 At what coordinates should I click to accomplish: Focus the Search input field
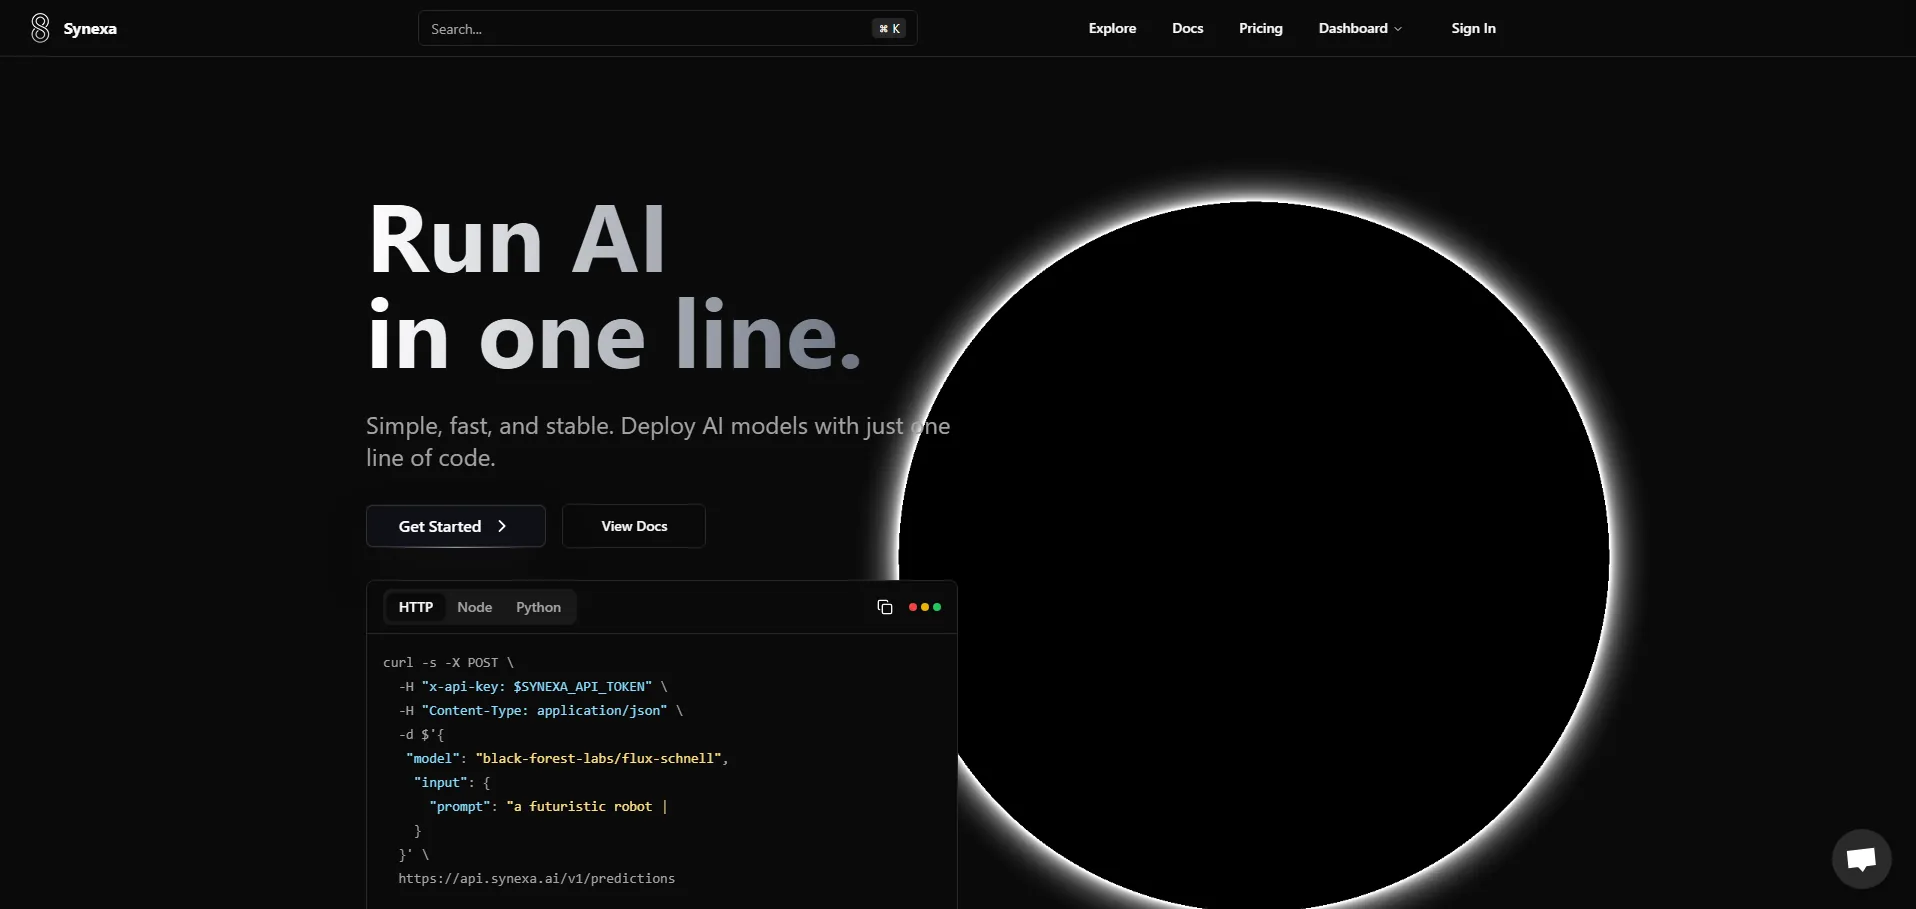(640, 29)
